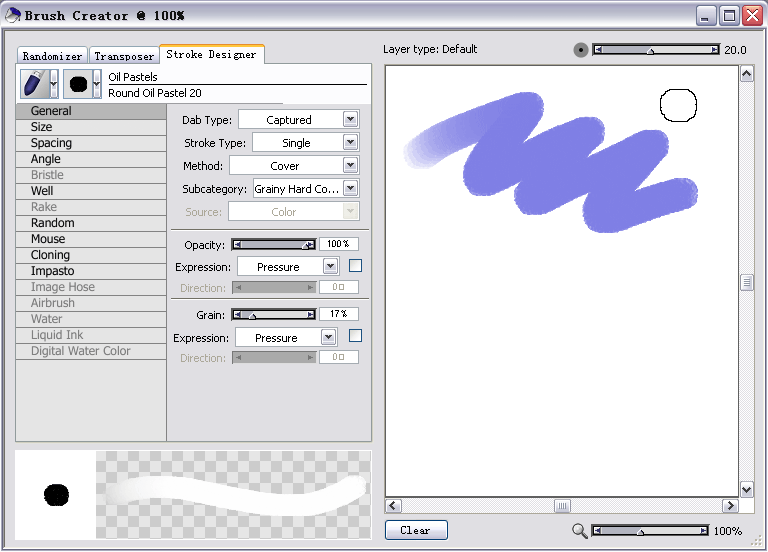Click the Grain percentage input field
This screenshot has height=552, width=768.
pyautogui.click(x=338, y=314)
